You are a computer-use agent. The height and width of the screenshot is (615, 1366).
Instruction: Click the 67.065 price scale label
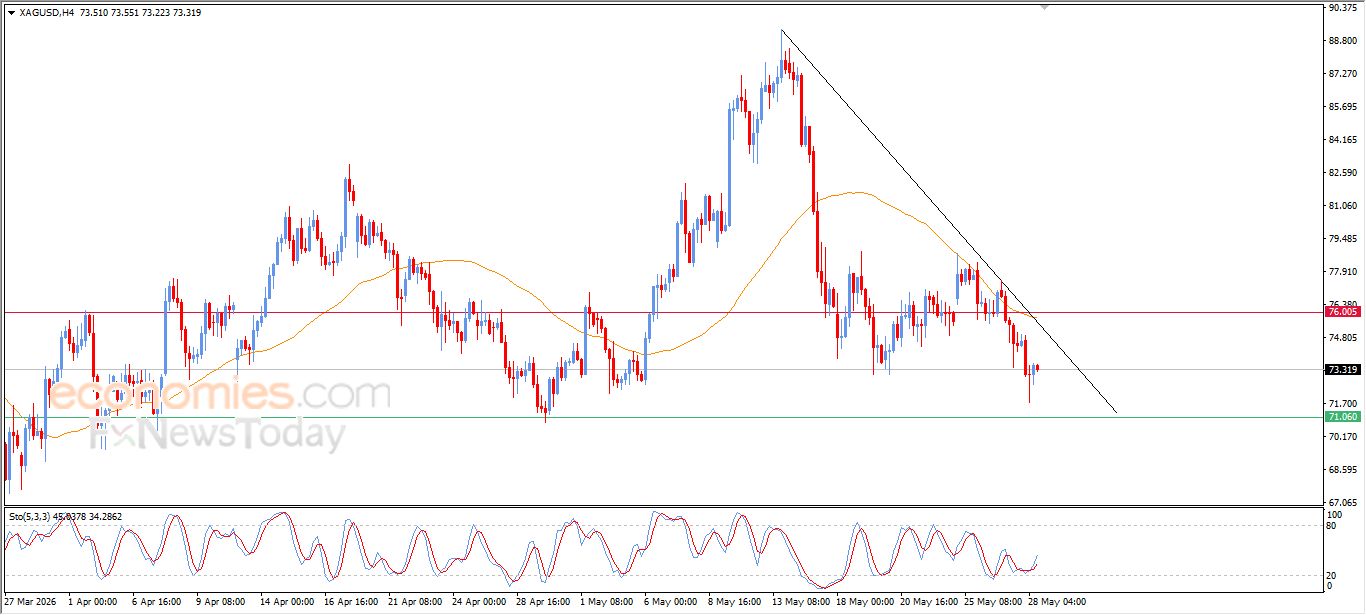tap(1342, 503)
